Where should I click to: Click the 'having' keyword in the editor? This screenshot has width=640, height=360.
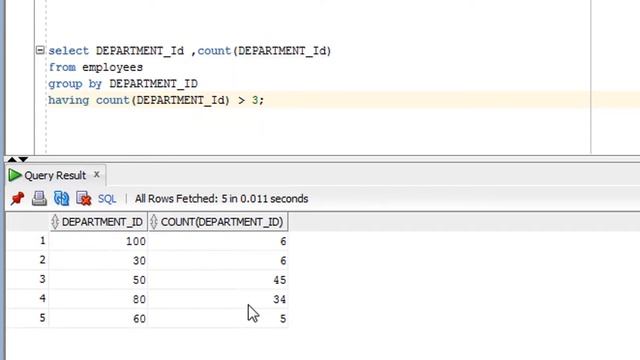coord(69,100)
